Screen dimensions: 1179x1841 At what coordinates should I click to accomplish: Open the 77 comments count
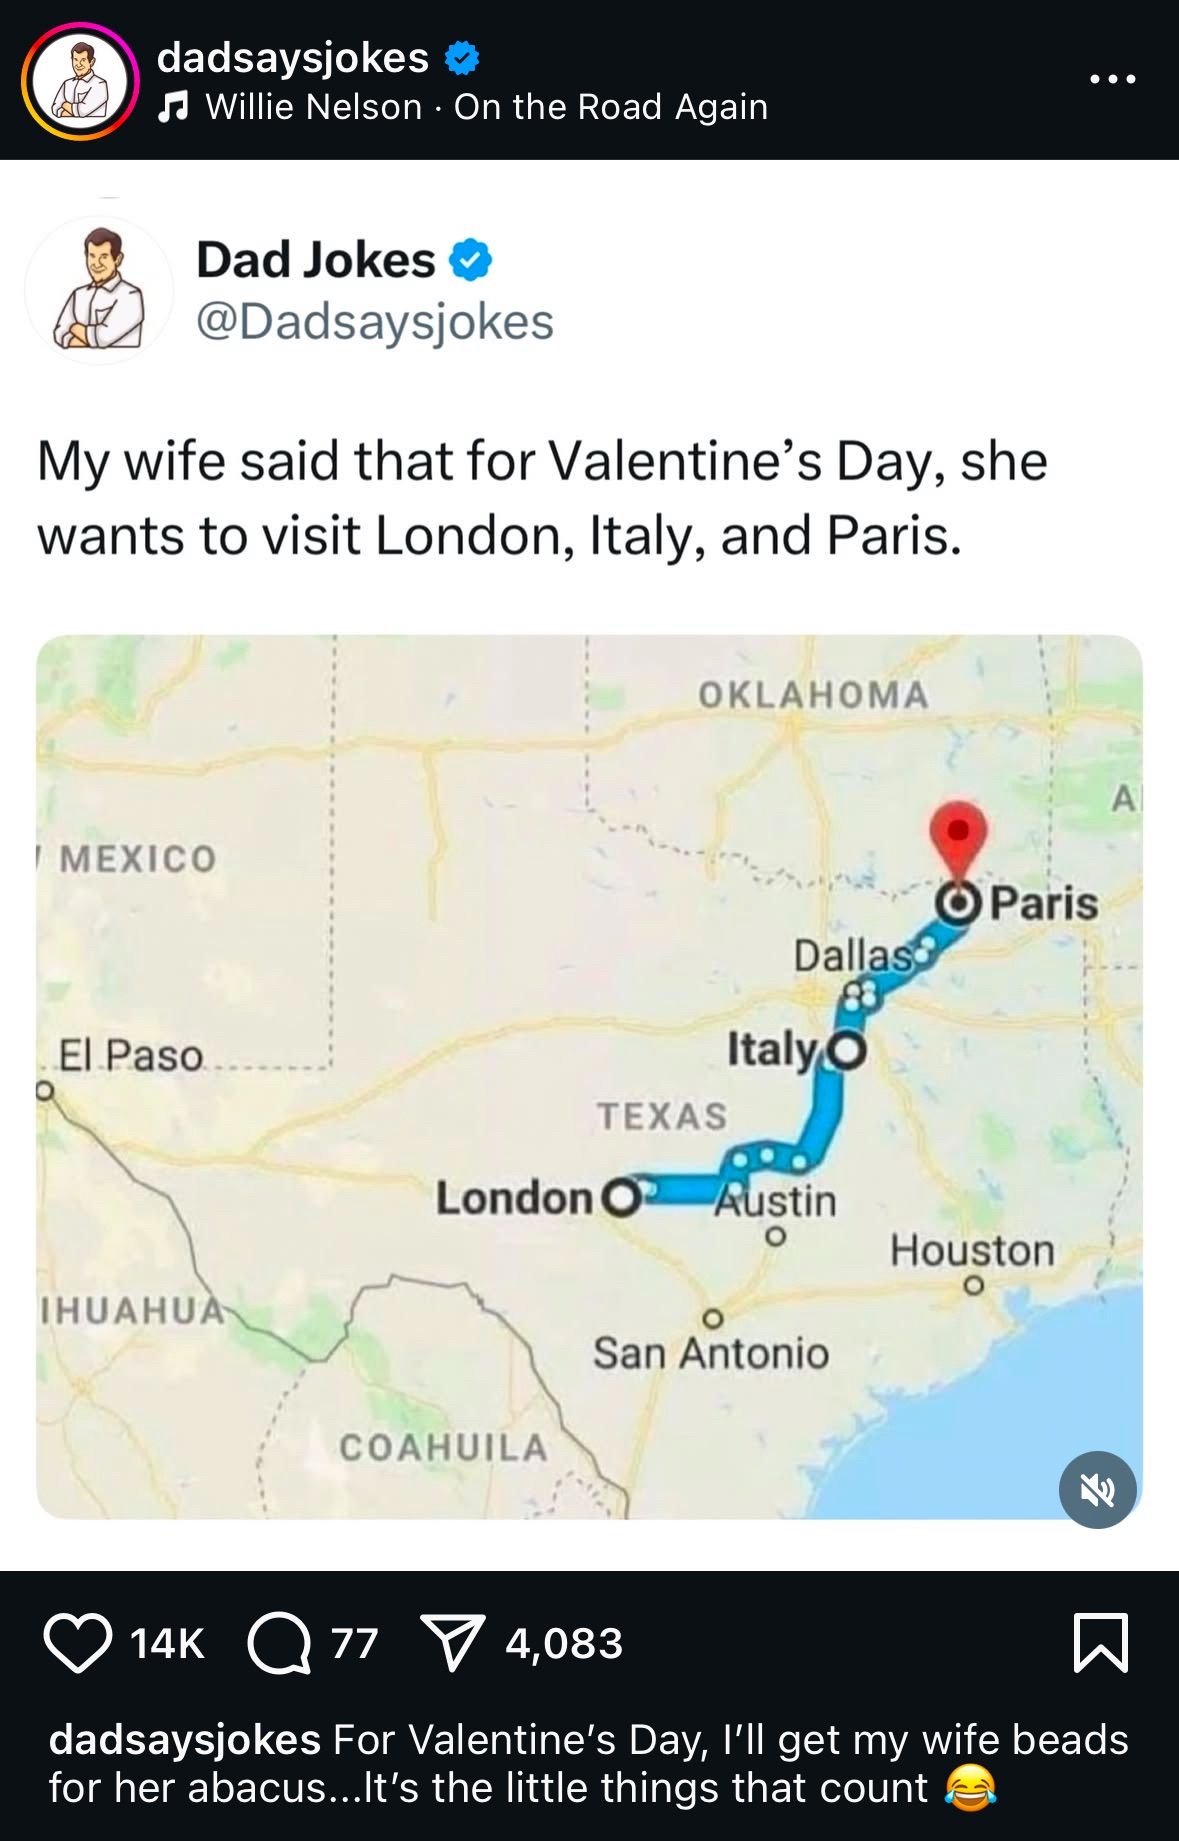[x=355, y=1643]
